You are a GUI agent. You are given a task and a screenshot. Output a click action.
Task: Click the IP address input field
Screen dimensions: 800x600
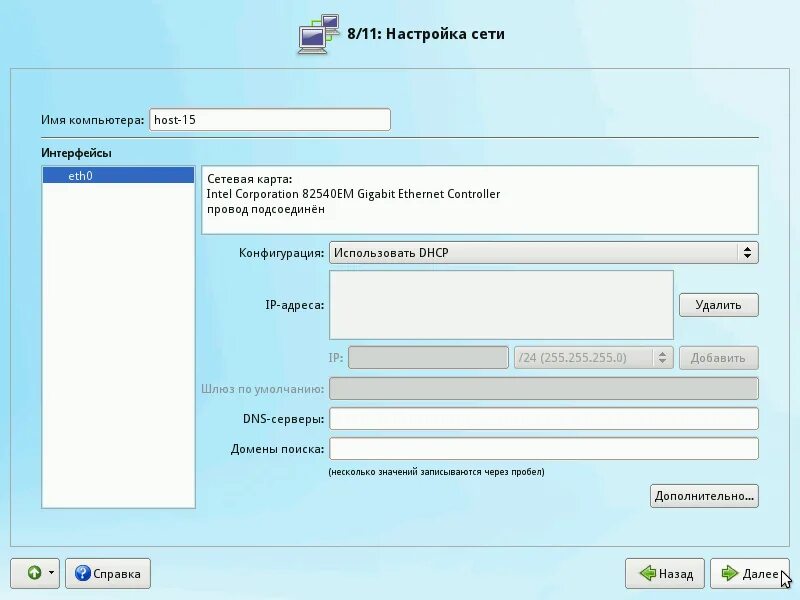pos(428,358)
